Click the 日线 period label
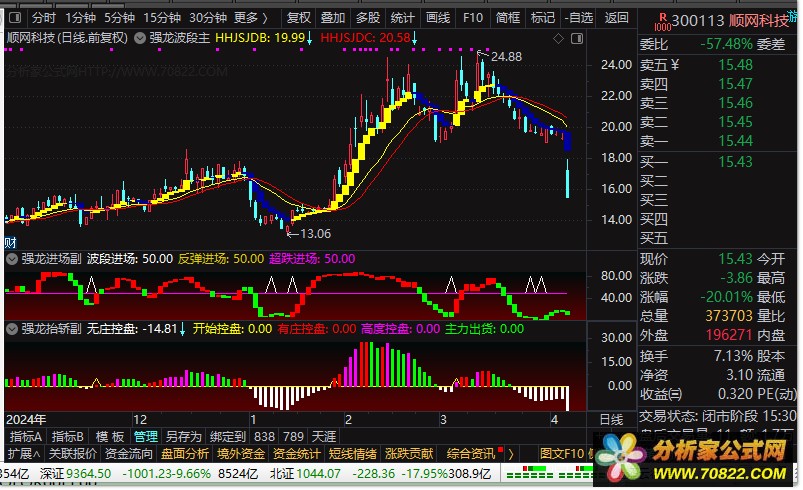 tap(611, 420)
